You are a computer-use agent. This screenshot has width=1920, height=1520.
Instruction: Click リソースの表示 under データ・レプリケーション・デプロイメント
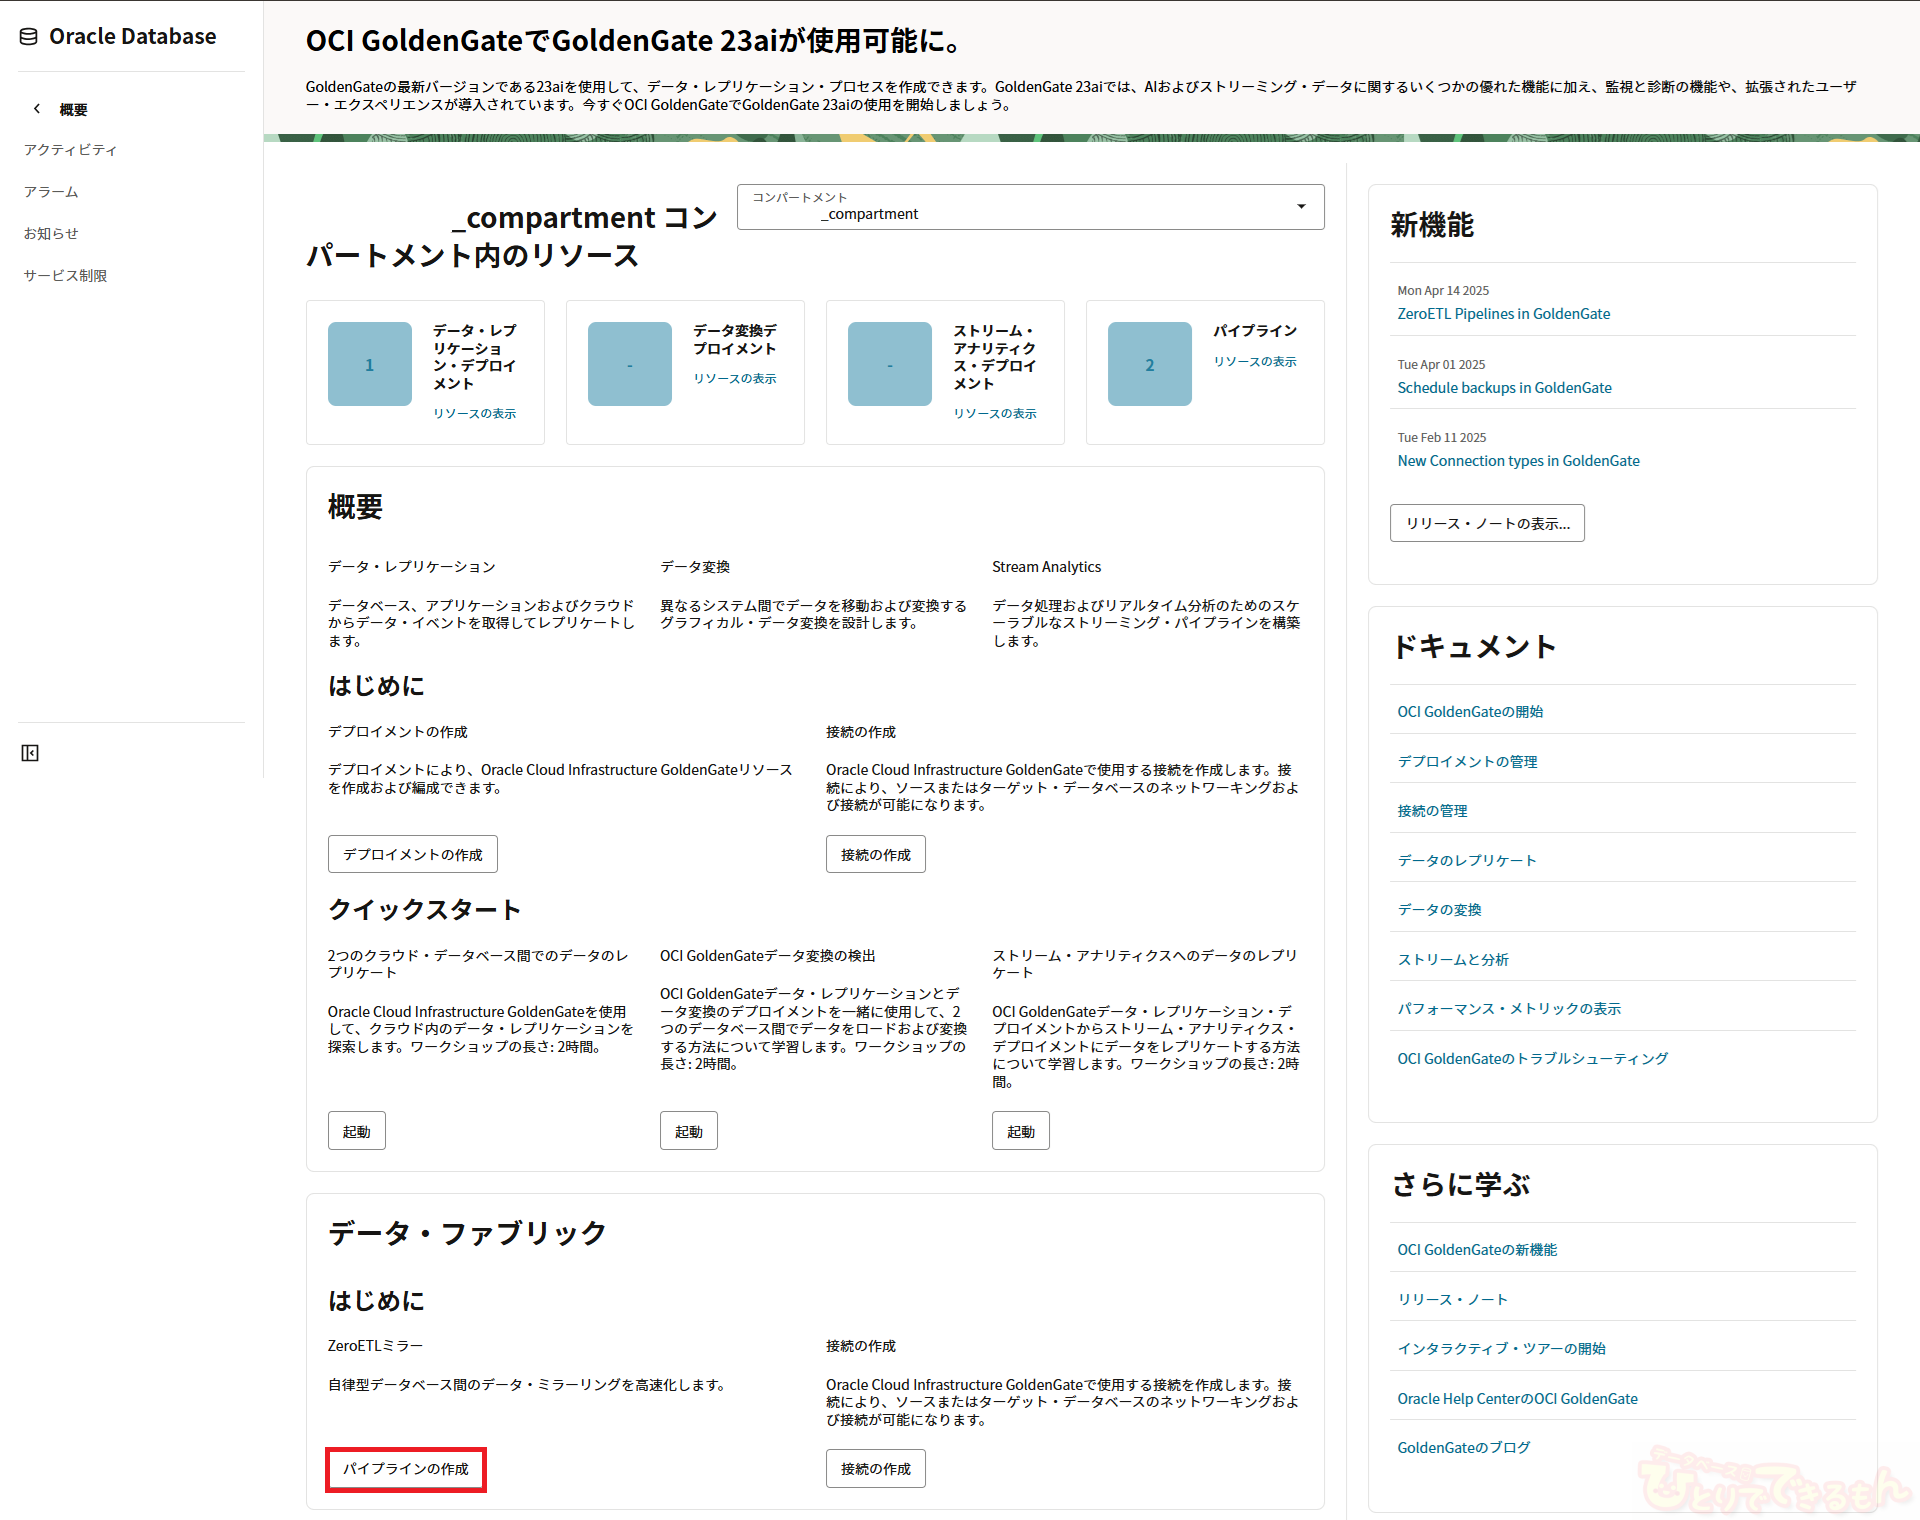click(475, 414)
